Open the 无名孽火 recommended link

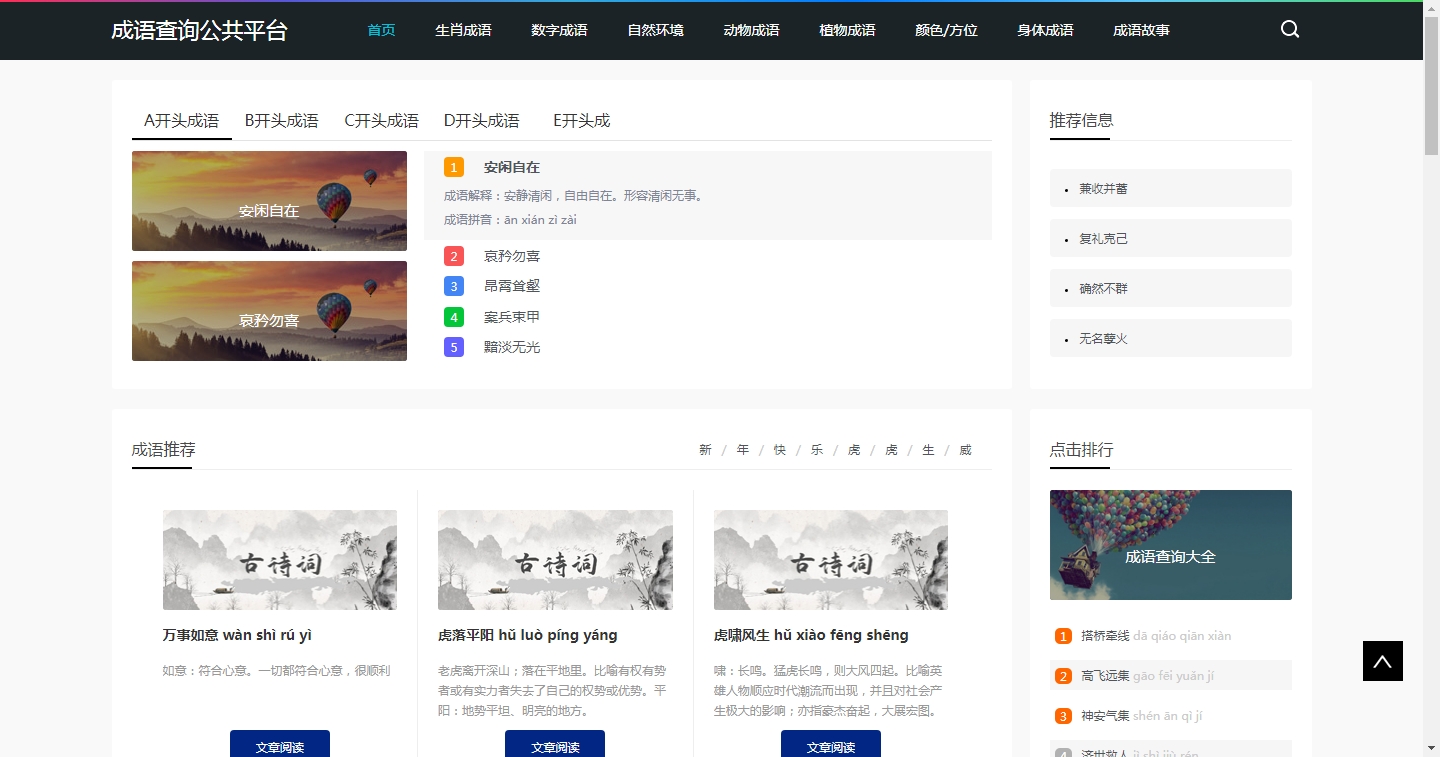point(1103,338)
